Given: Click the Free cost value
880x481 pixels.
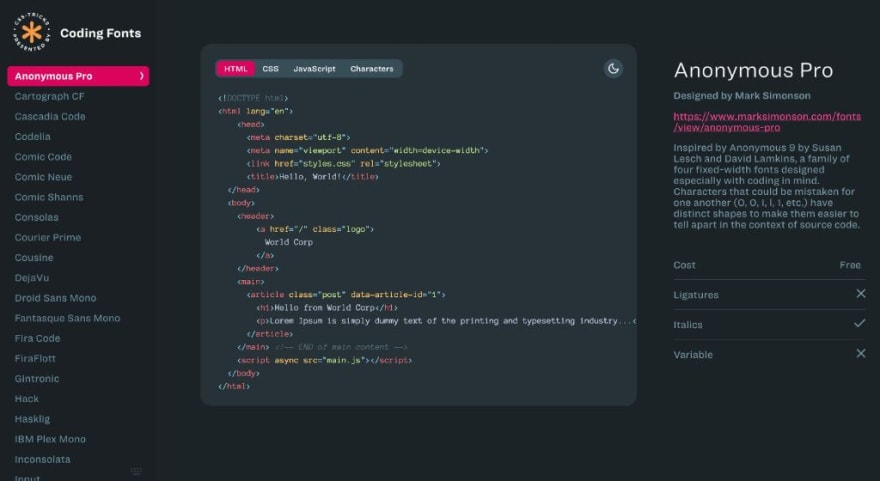Looking at the screenshot, I should click(x=850, y=265).
